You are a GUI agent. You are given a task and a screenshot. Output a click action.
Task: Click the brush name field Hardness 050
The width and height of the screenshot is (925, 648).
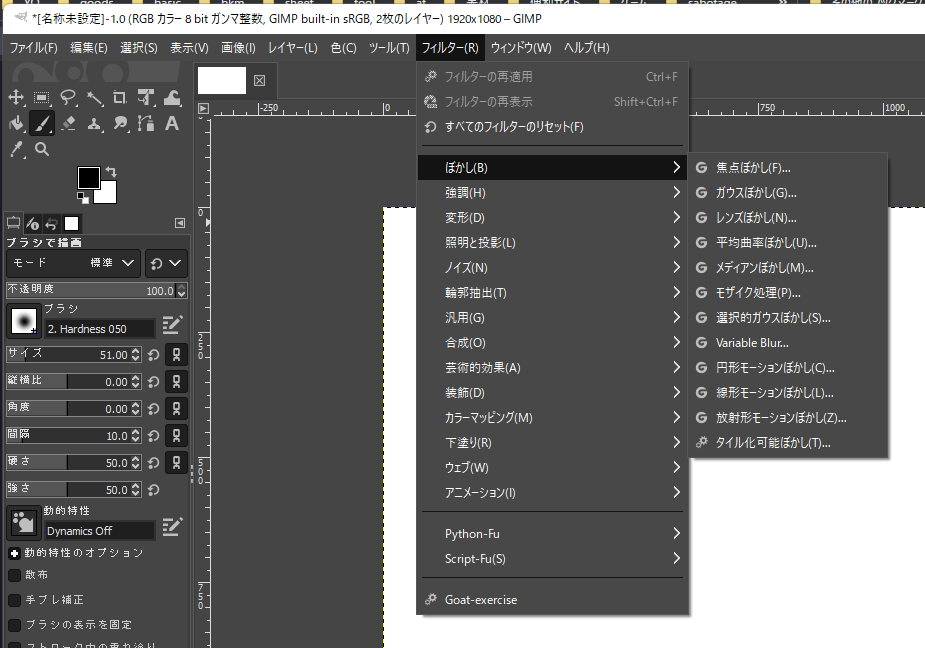tap(99, 328)
